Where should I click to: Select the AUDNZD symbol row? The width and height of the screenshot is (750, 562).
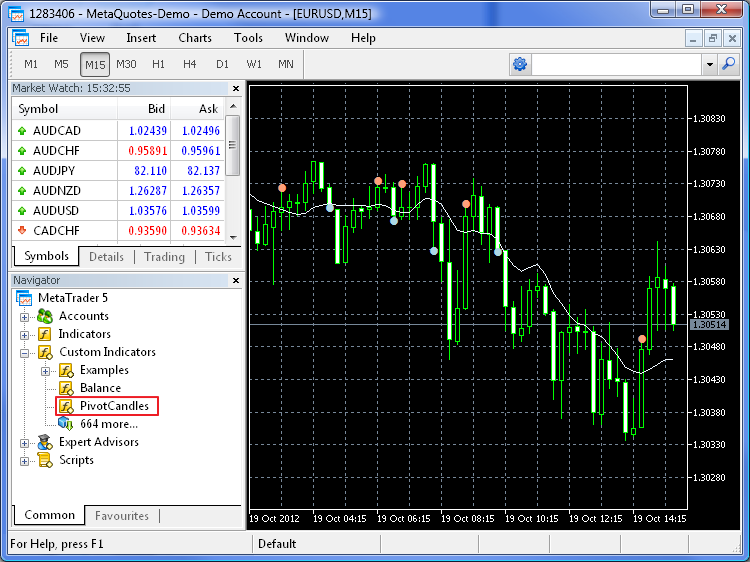(x=118, y=191)
